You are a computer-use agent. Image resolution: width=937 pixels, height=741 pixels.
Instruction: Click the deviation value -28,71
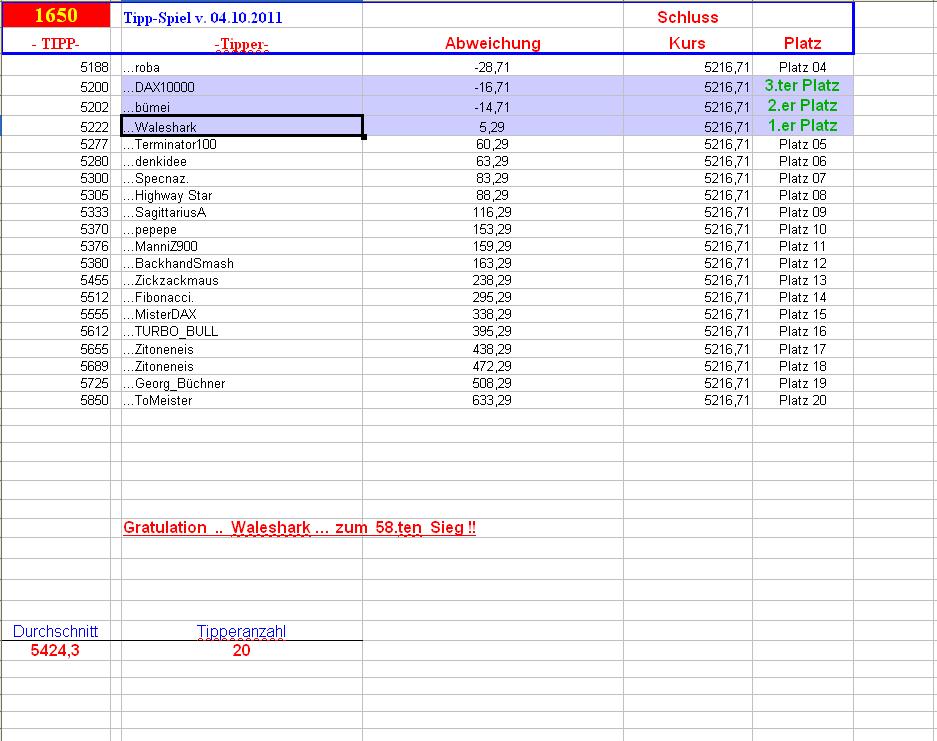tap(492, 68)
